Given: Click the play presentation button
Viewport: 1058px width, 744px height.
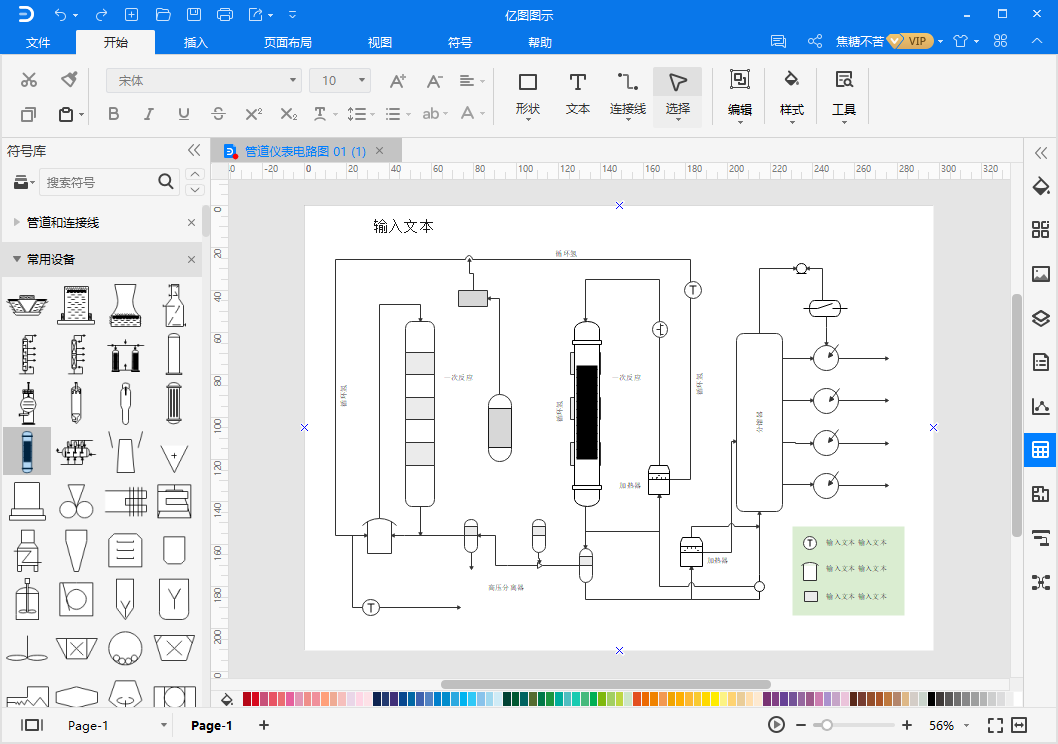Looking at the screenshot, I should 776,725.
